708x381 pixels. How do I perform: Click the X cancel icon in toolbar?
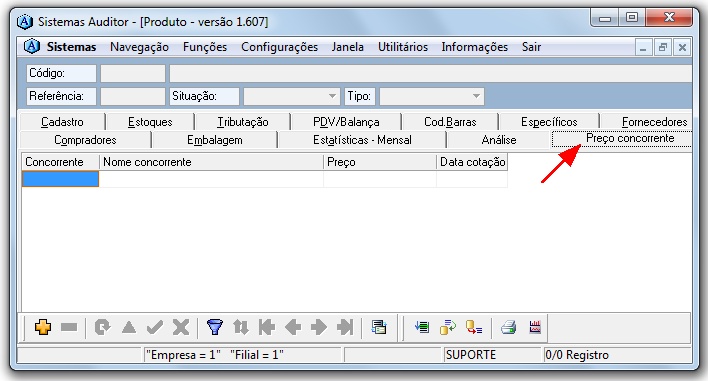181,327
